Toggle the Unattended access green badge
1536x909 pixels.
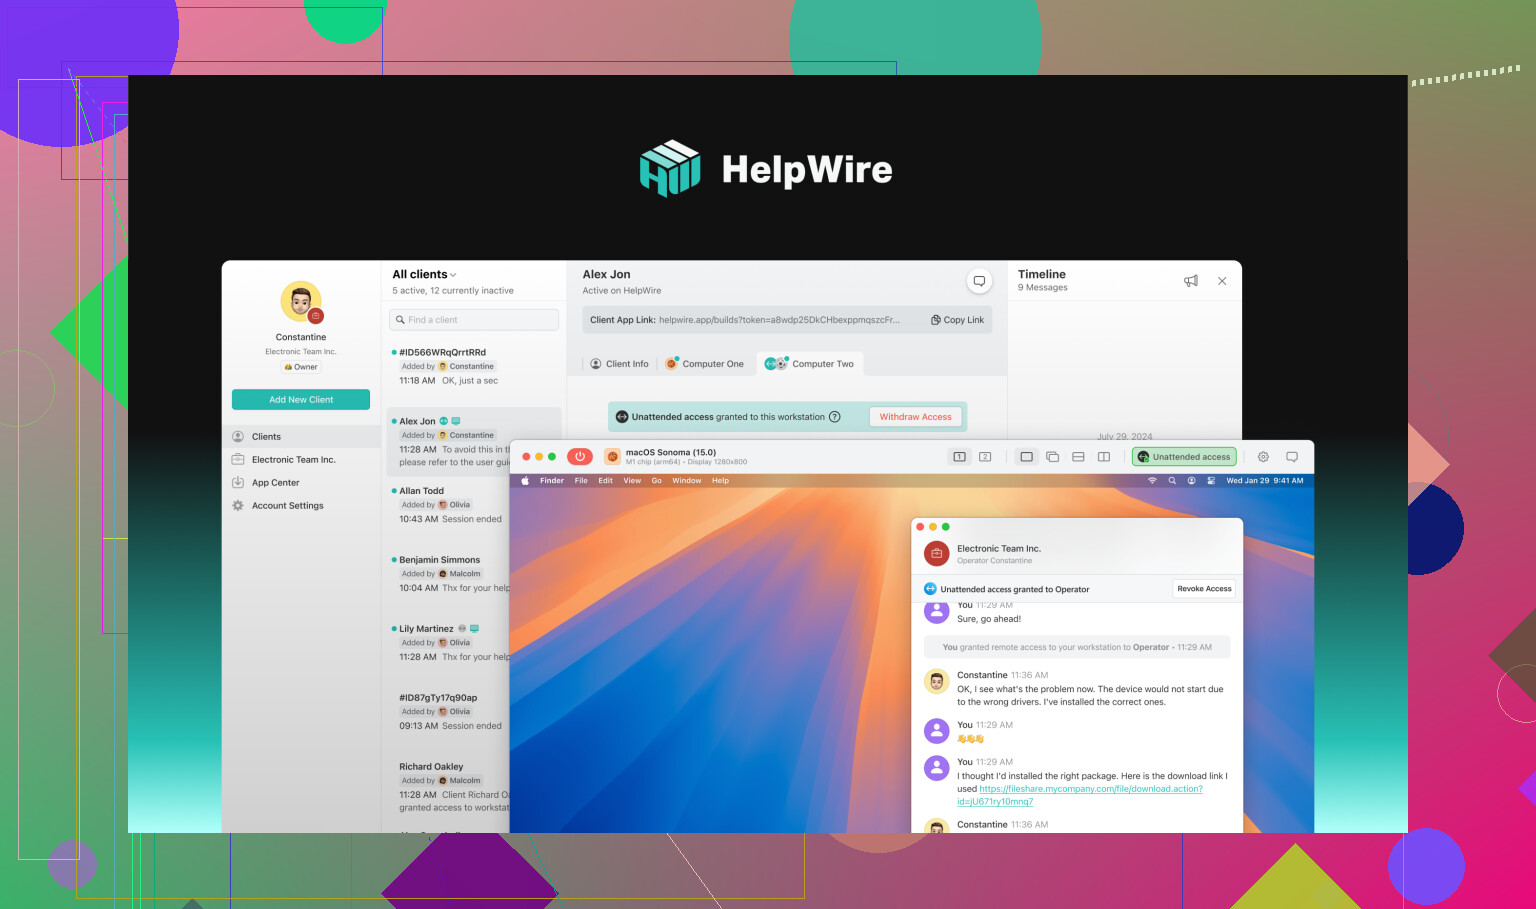tap(1184, 457)
